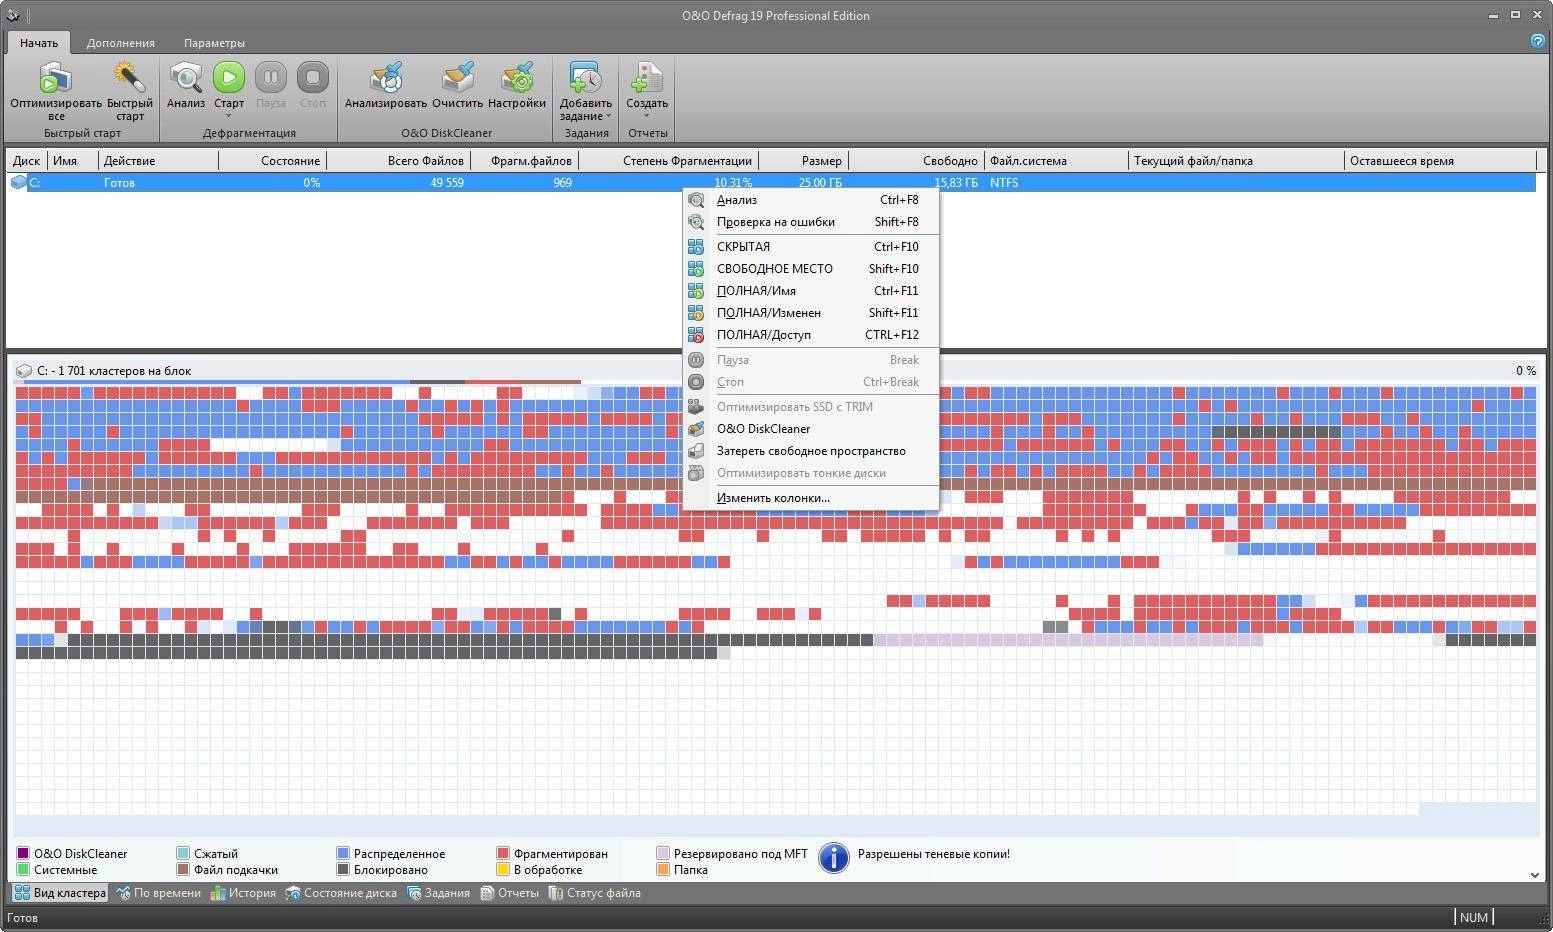The image size is (1553, 932).
Task: Click the Пауза ribbon button
Action: tap(271, 77)
